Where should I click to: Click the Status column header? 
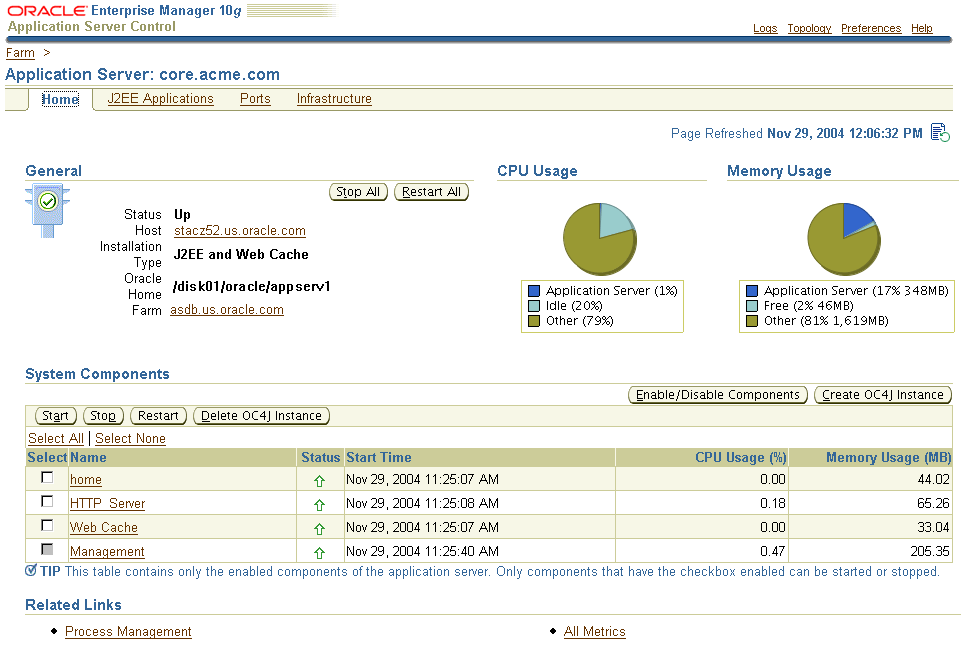click(321, 458)
